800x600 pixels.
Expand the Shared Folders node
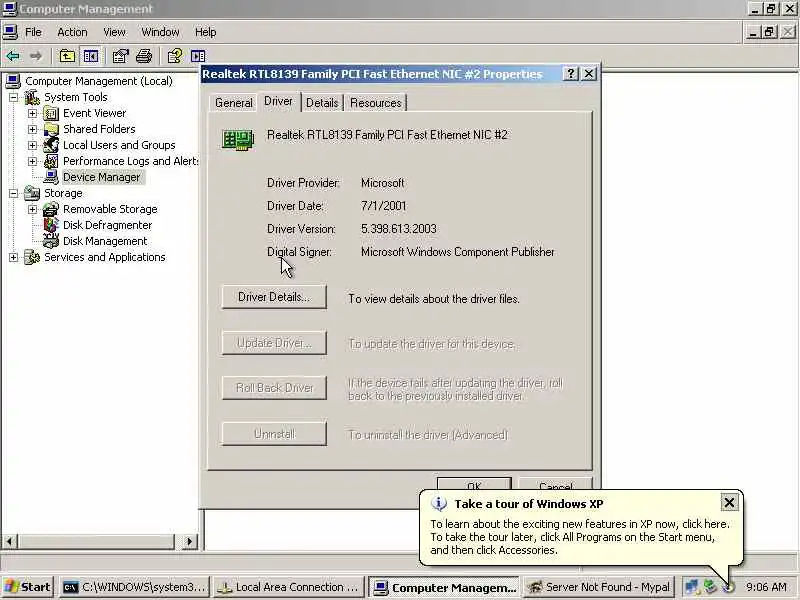coord(33,130)
